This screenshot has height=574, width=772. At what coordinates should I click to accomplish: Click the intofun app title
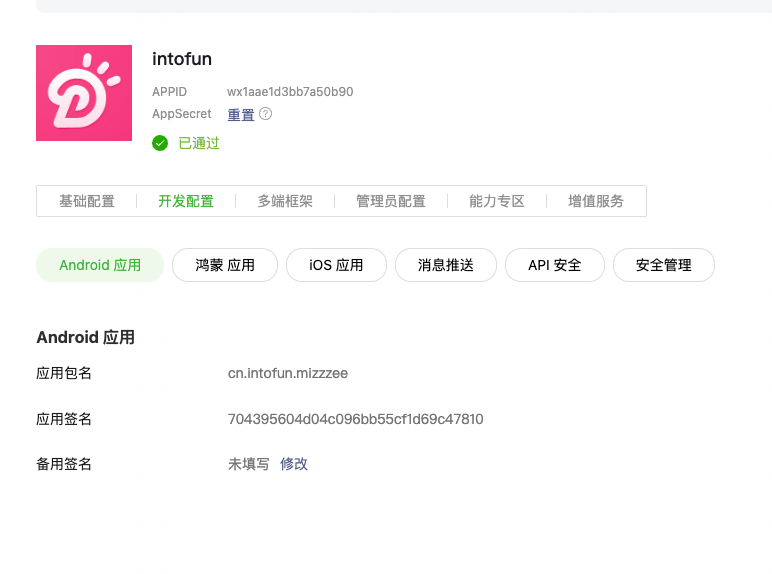(182, 59)
